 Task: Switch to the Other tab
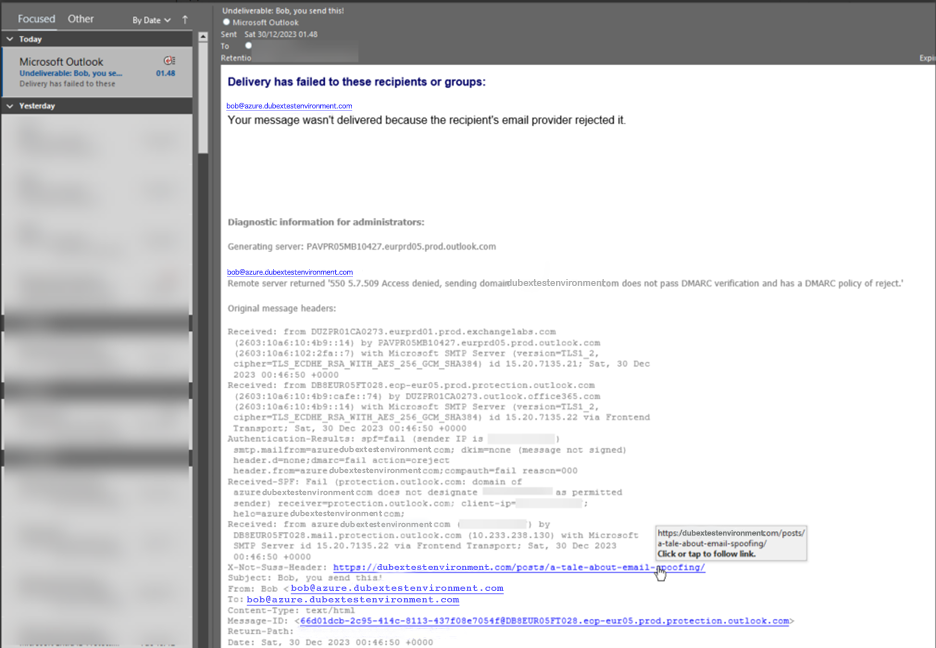81,19
